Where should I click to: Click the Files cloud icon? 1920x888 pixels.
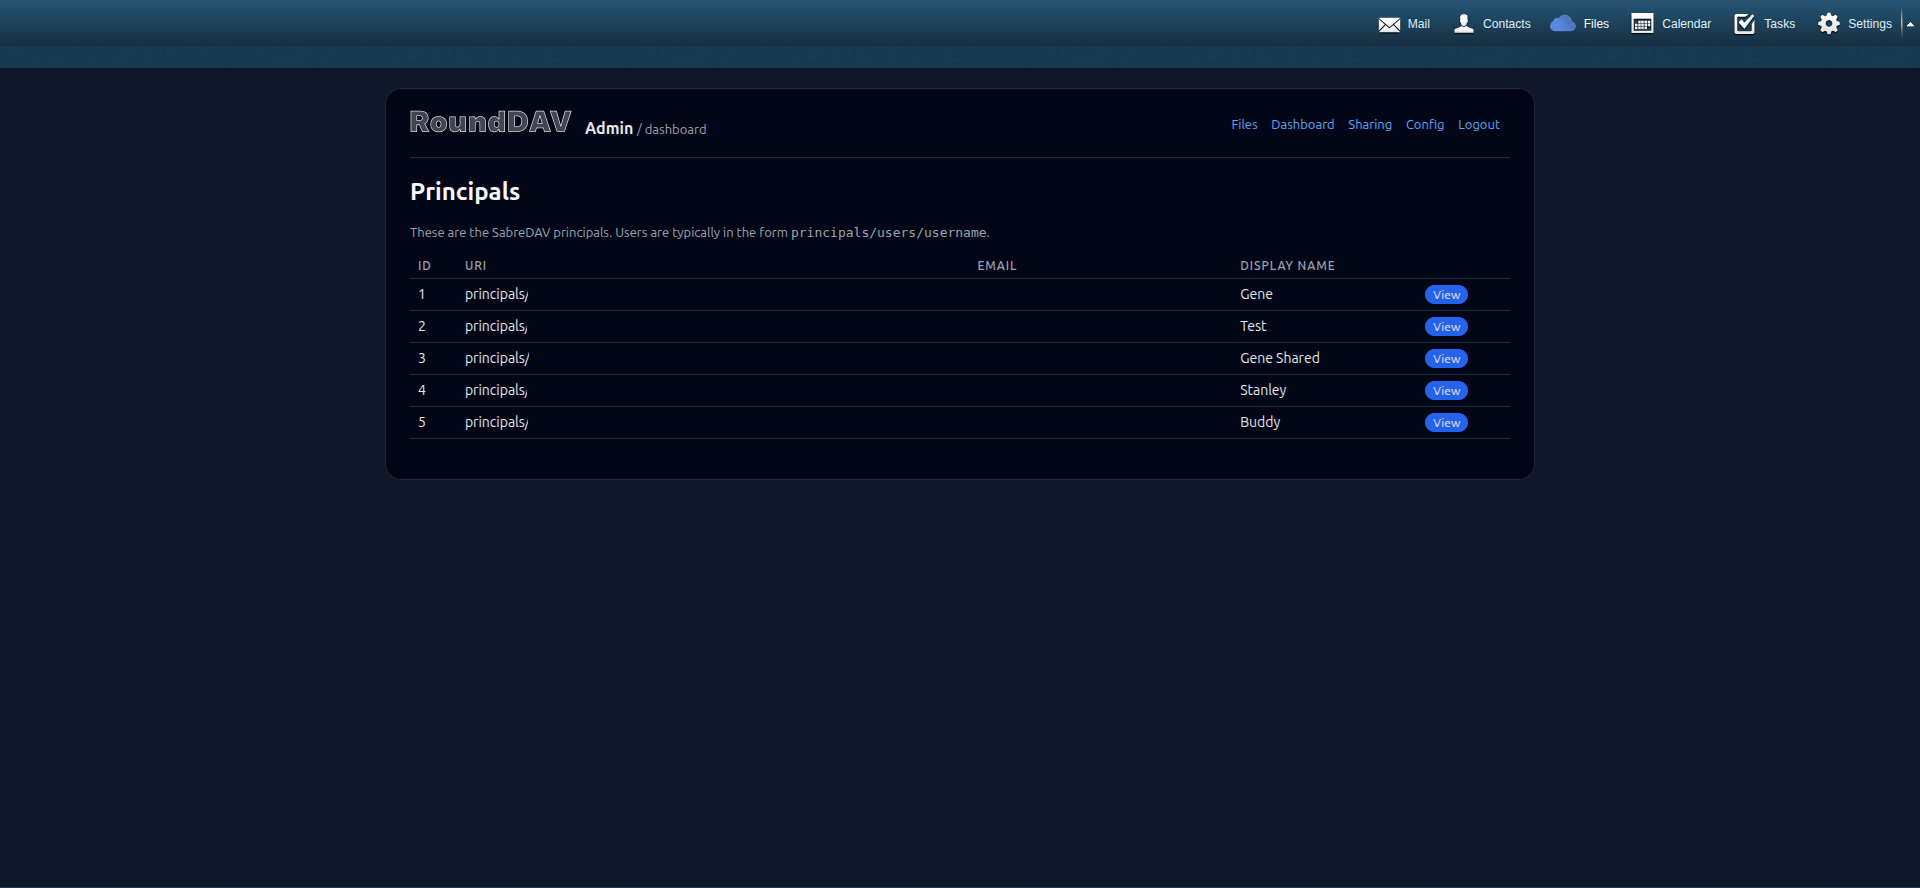pyautogui.click(x=1562, y=24)
